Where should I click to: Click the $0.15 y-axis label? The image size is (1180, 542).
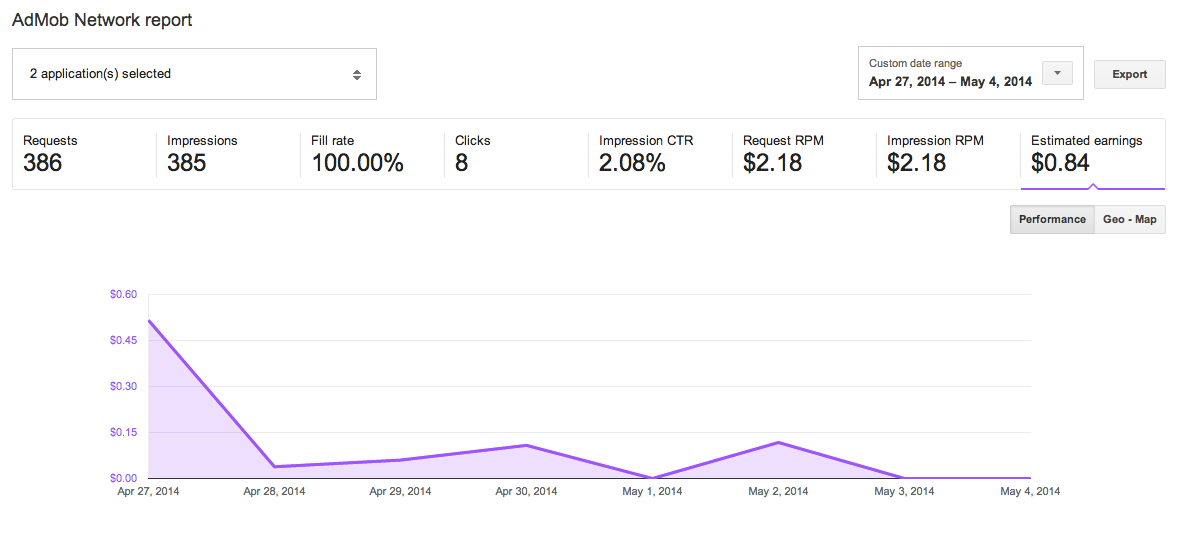pyautogui.click(x=124, y=432)
